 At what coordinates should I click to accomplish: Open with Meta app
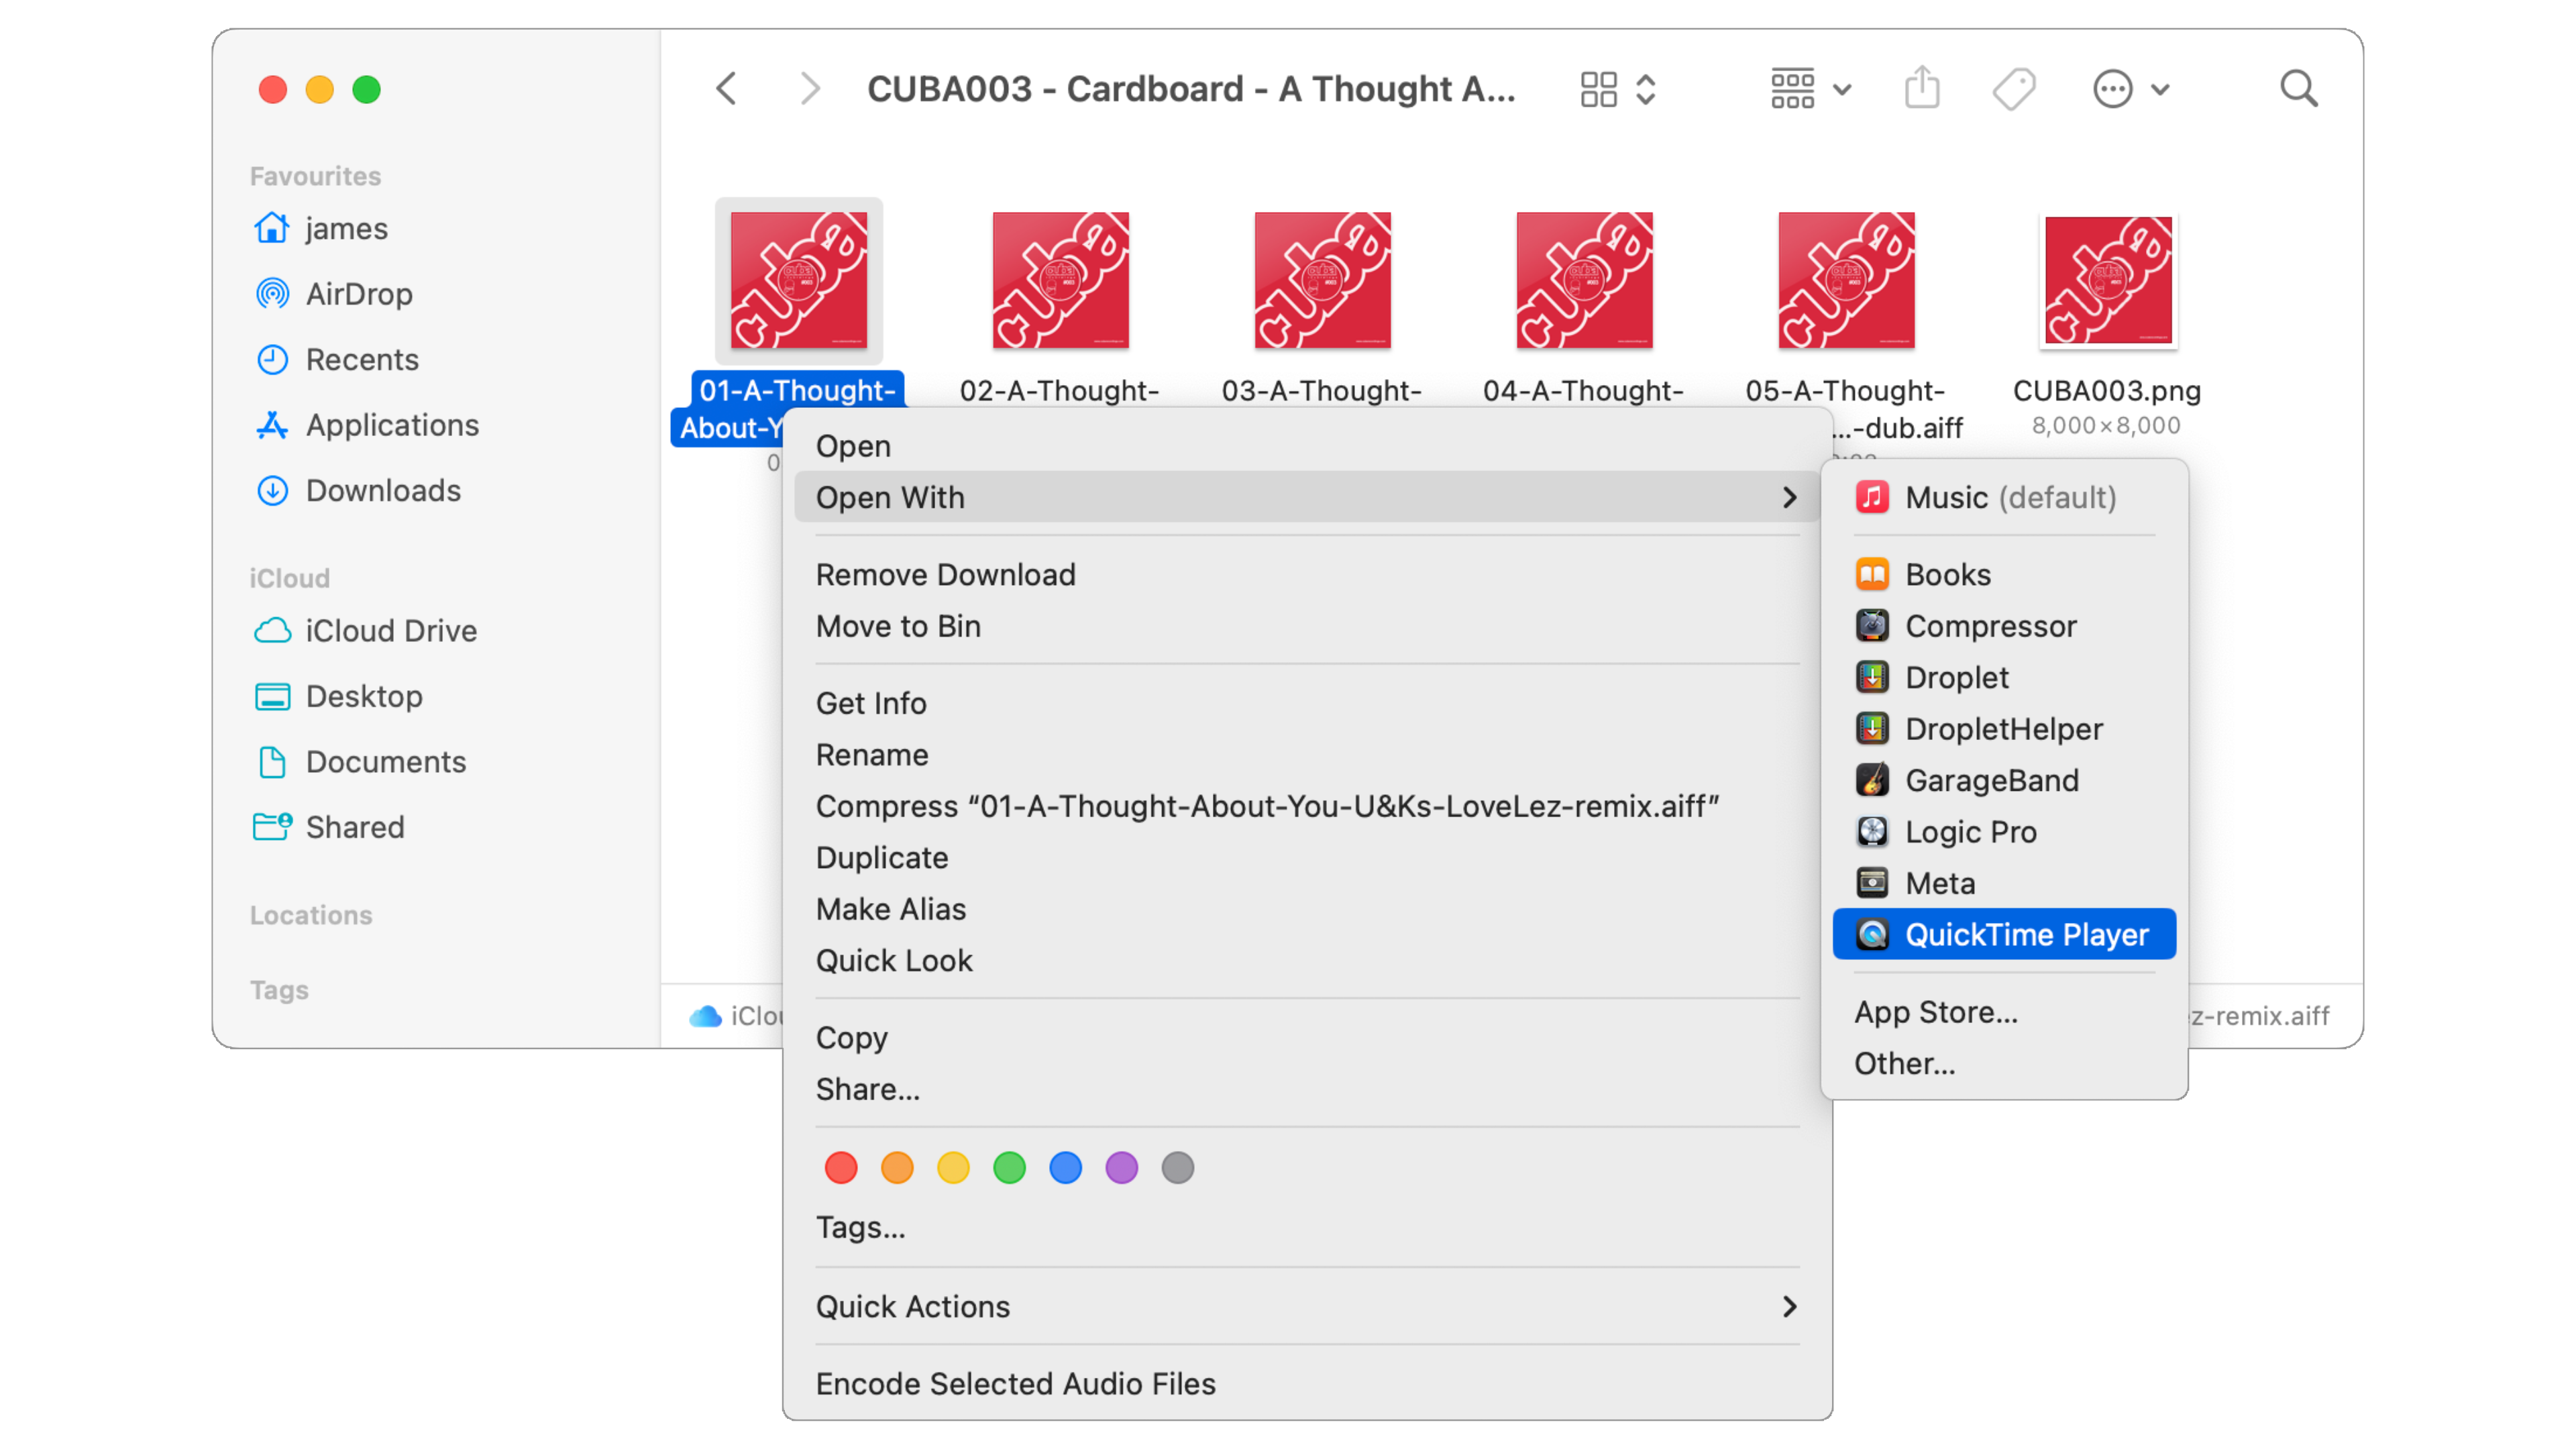[2004, 884]
